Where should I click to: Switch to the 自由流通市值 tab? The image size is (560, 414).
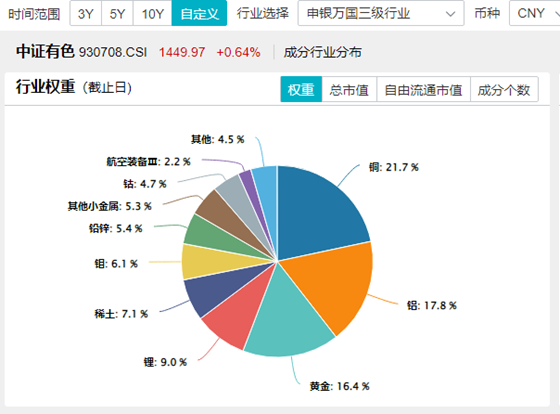tap(424, 89)
